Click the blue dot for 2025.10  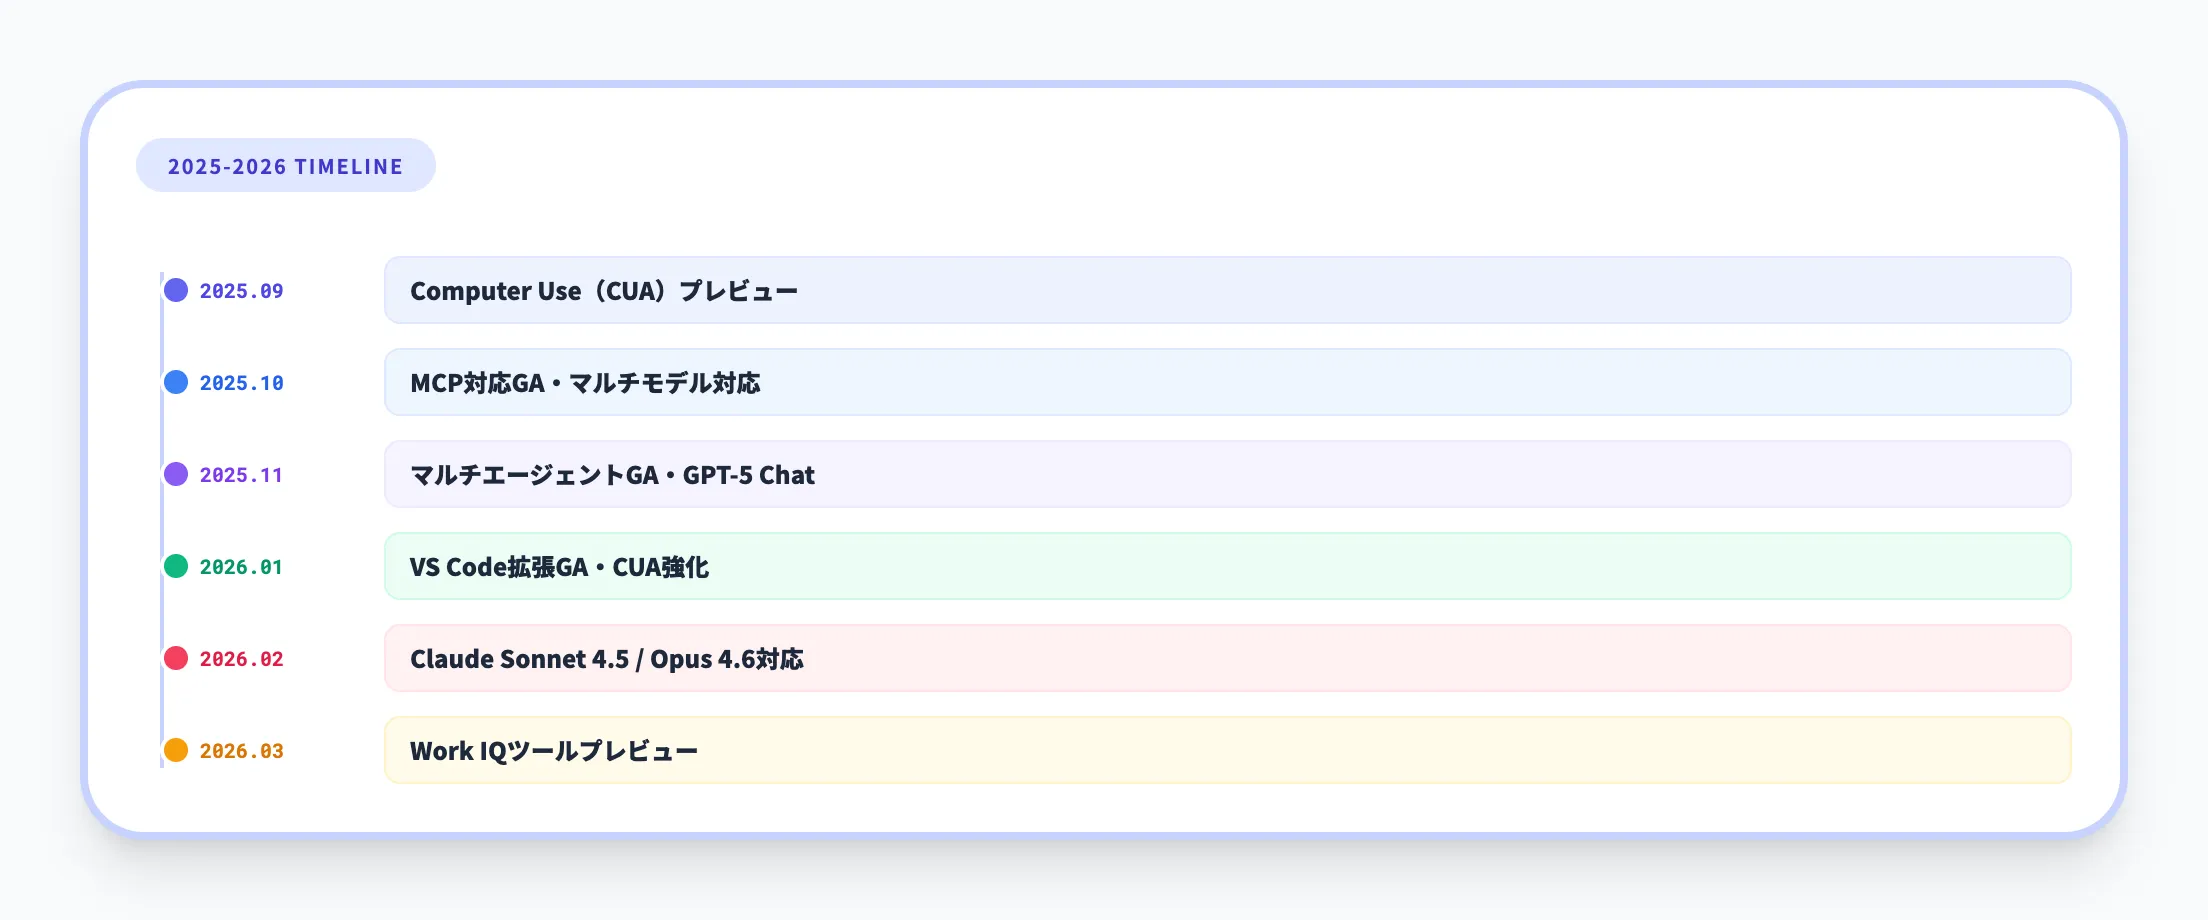point(176,382)
